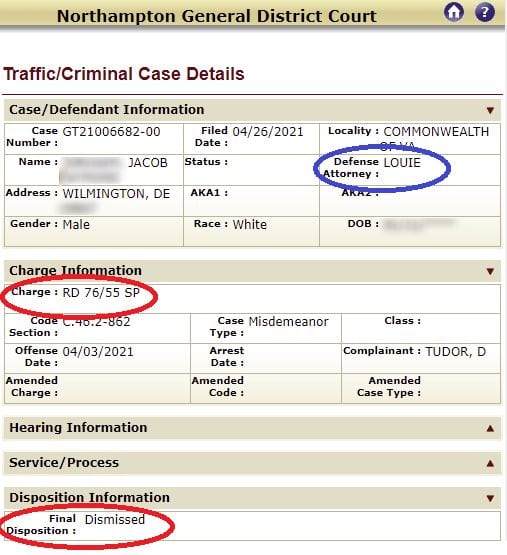Click the Disposition Information header
This screenshot has height=555, width=507.
tap(252, 498)
